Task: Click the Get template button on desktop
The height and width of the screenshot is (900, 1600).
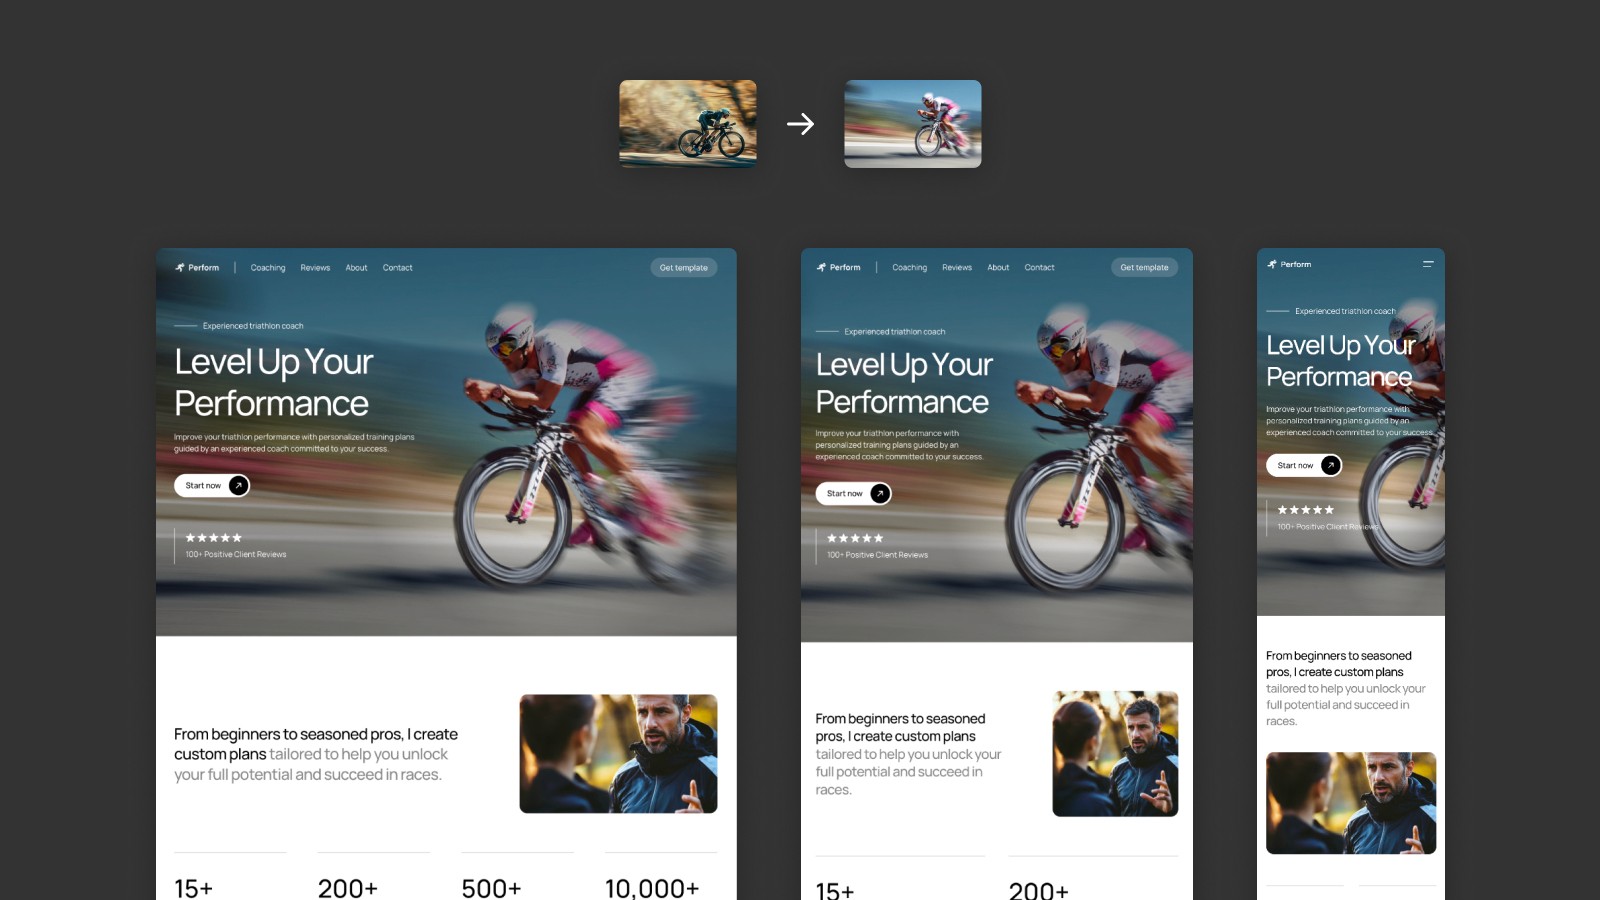Action: tap(684, 267)
